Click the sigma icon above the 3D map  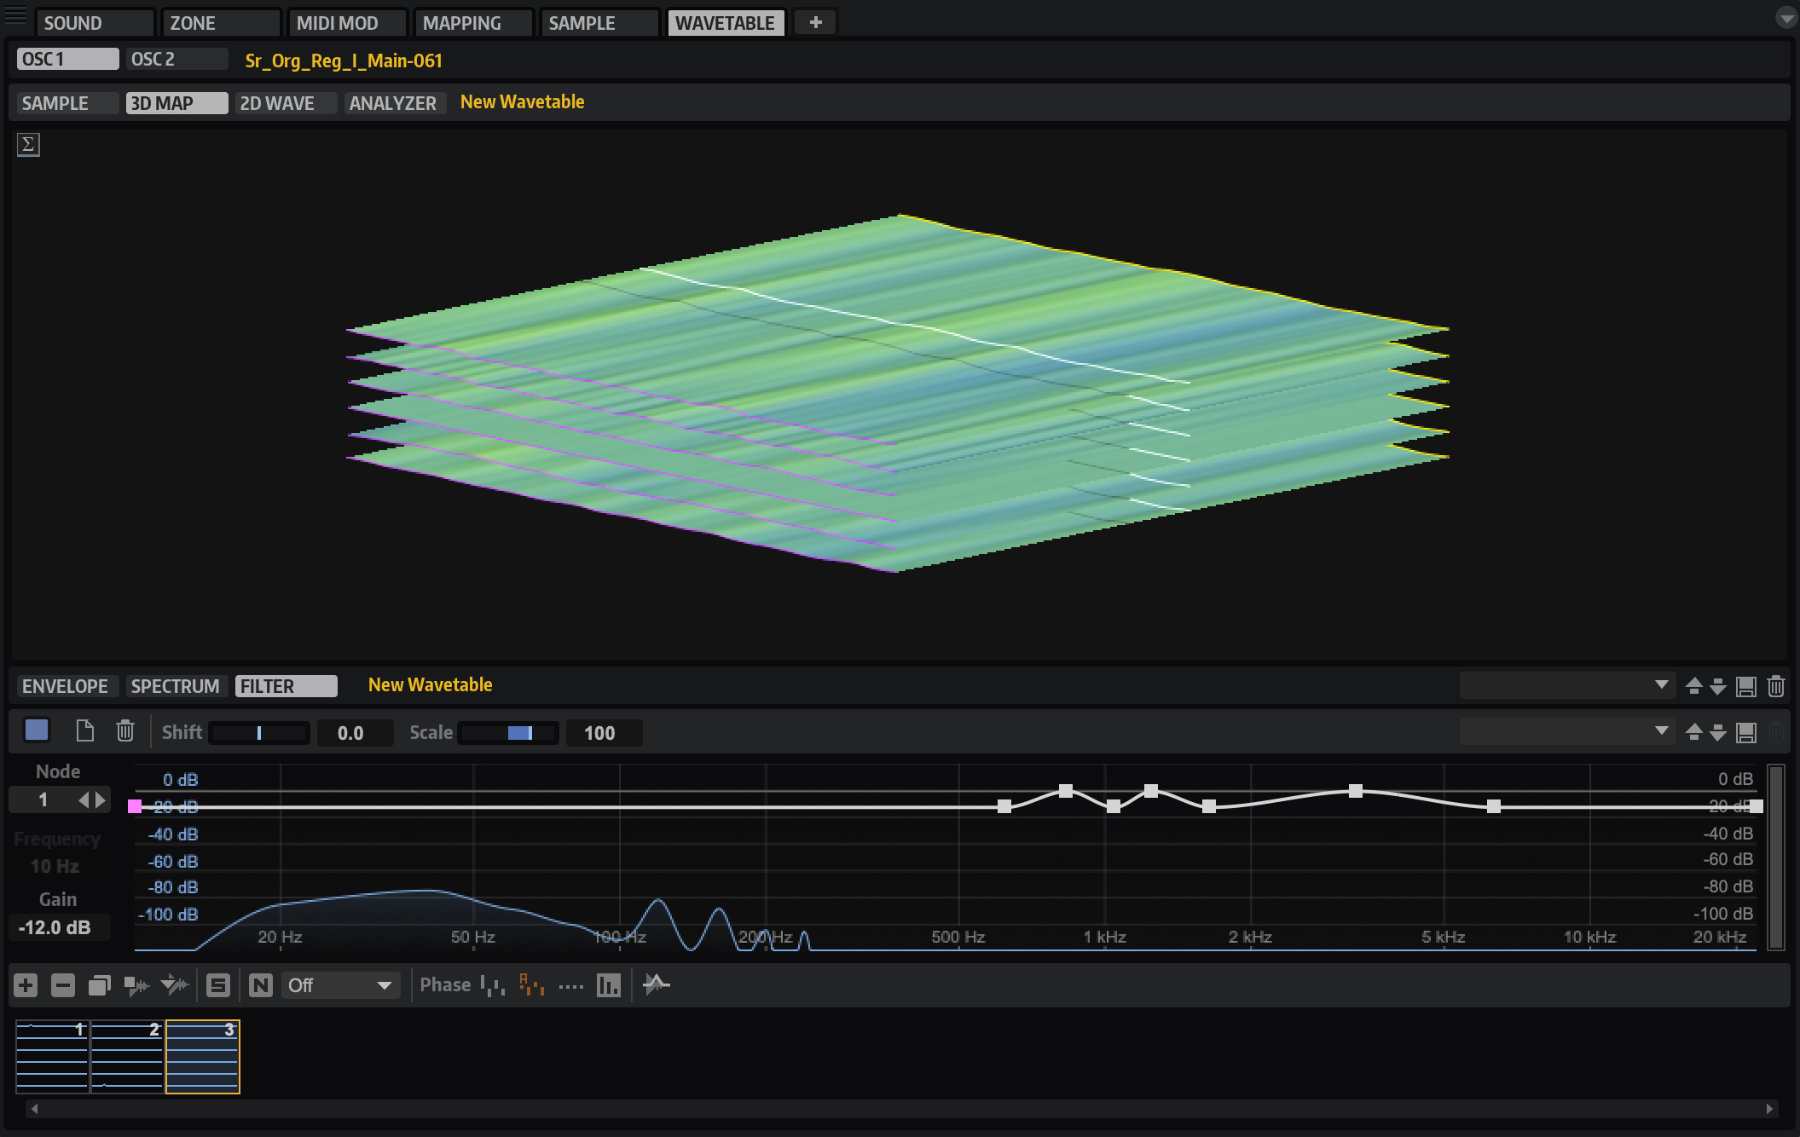click(28, 145)
